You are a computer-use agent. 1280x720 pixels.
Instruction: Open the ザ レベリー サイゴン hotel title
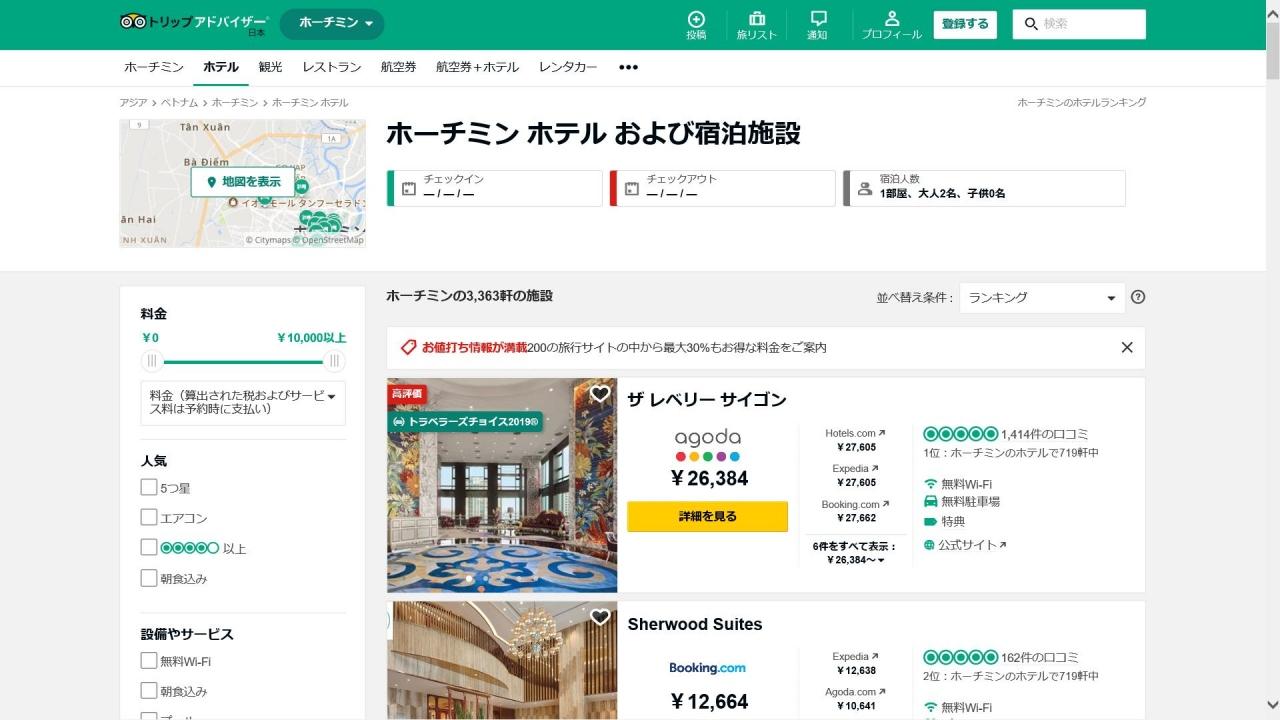[x=707, y=400]
